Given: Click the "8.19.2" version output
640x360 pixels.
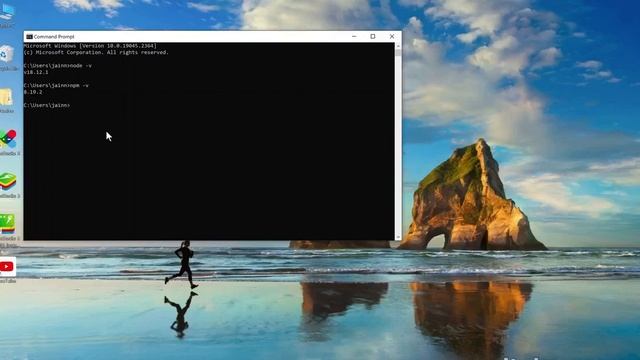Looking at the screenshot, I should (x=33, y=92).
